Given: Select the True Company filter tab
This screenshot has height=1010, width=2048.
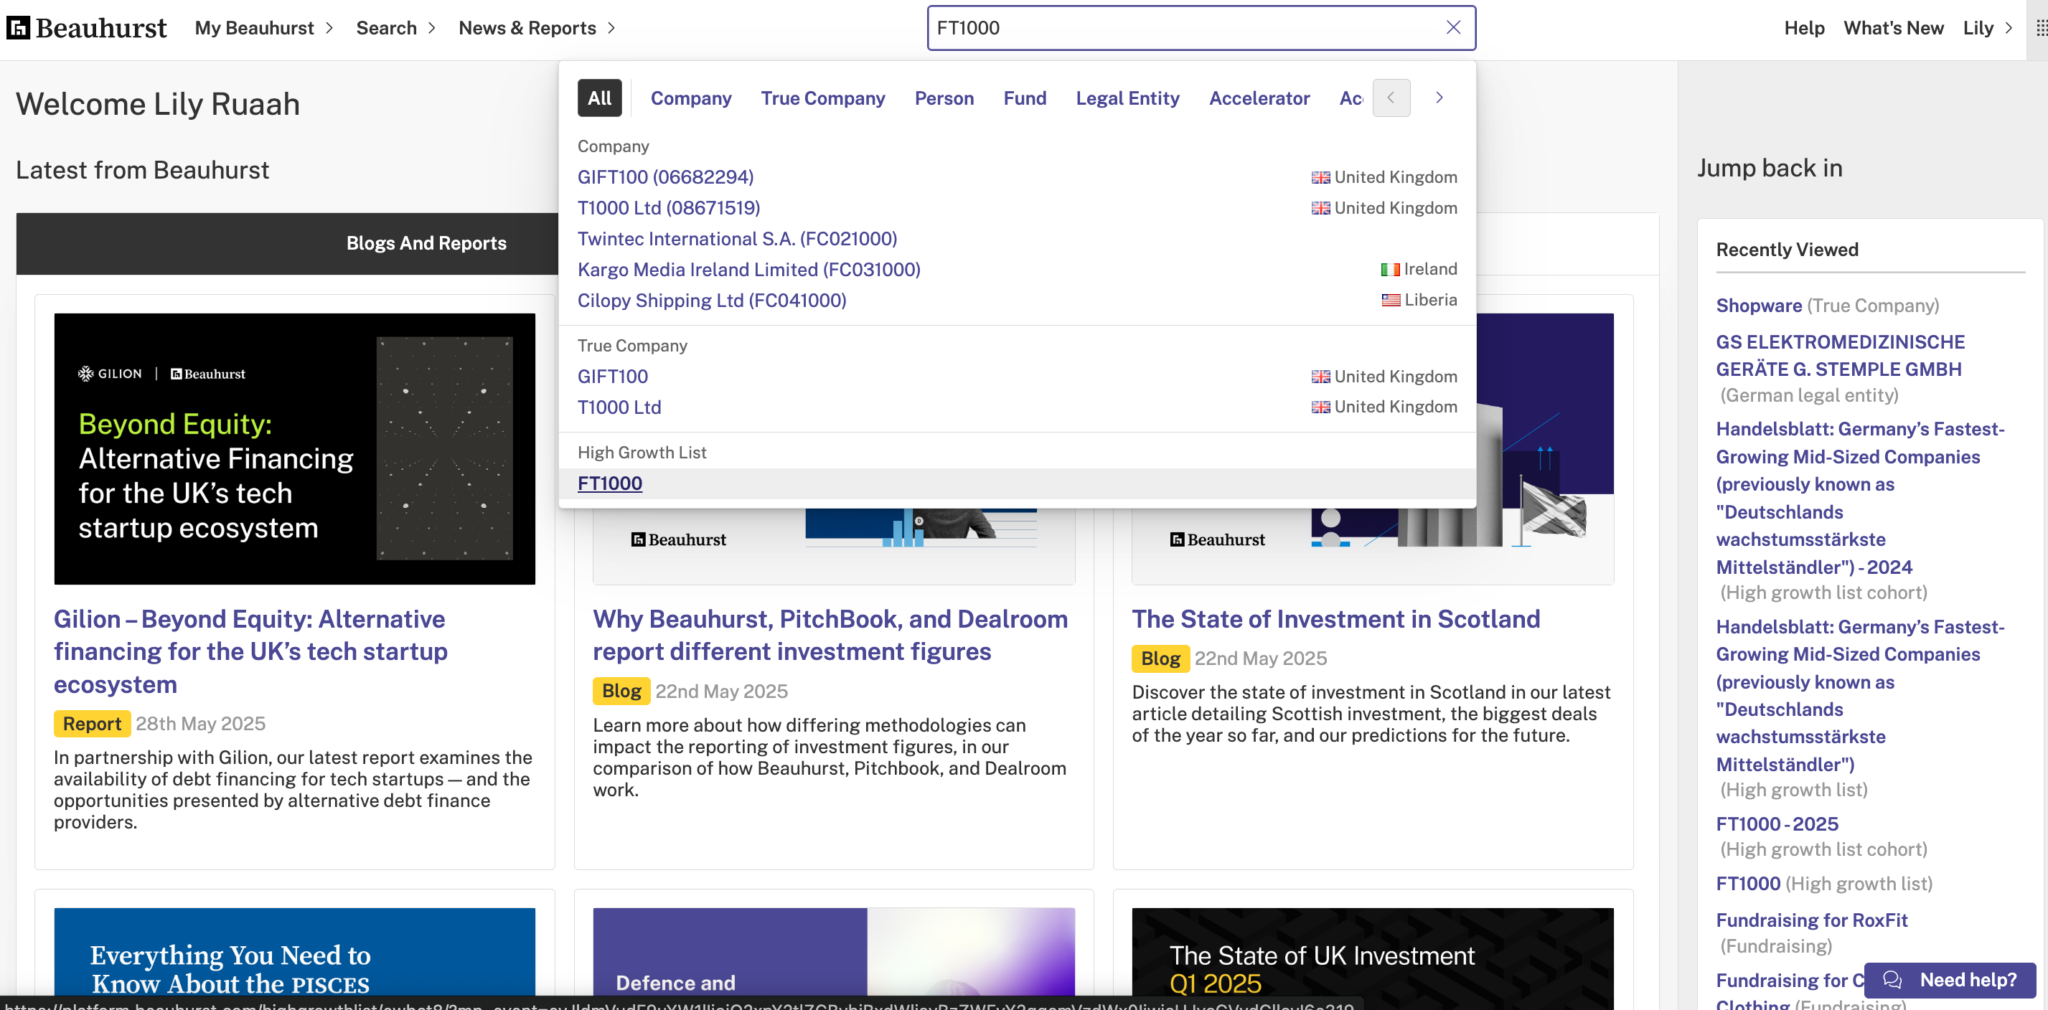Looking at the screenshot, I should (x=823, y=98).
